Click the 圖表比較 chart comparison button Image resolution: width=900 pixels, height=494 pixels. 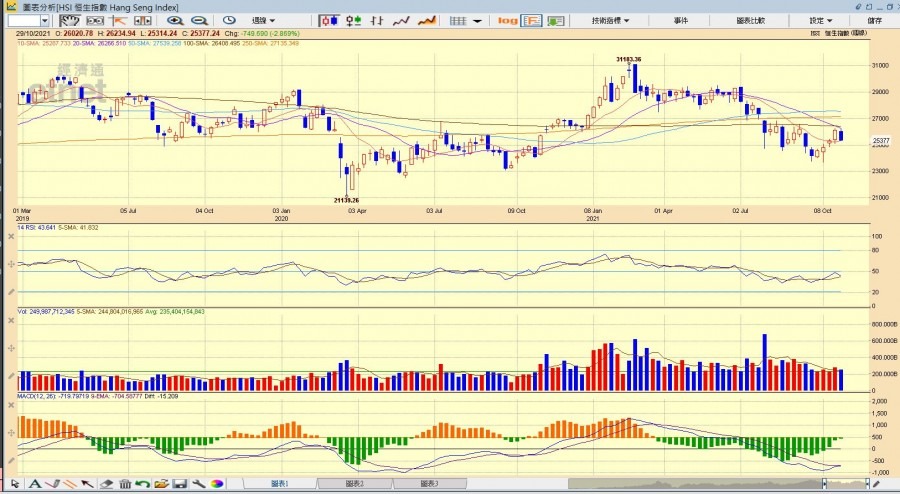pos(750,20)
